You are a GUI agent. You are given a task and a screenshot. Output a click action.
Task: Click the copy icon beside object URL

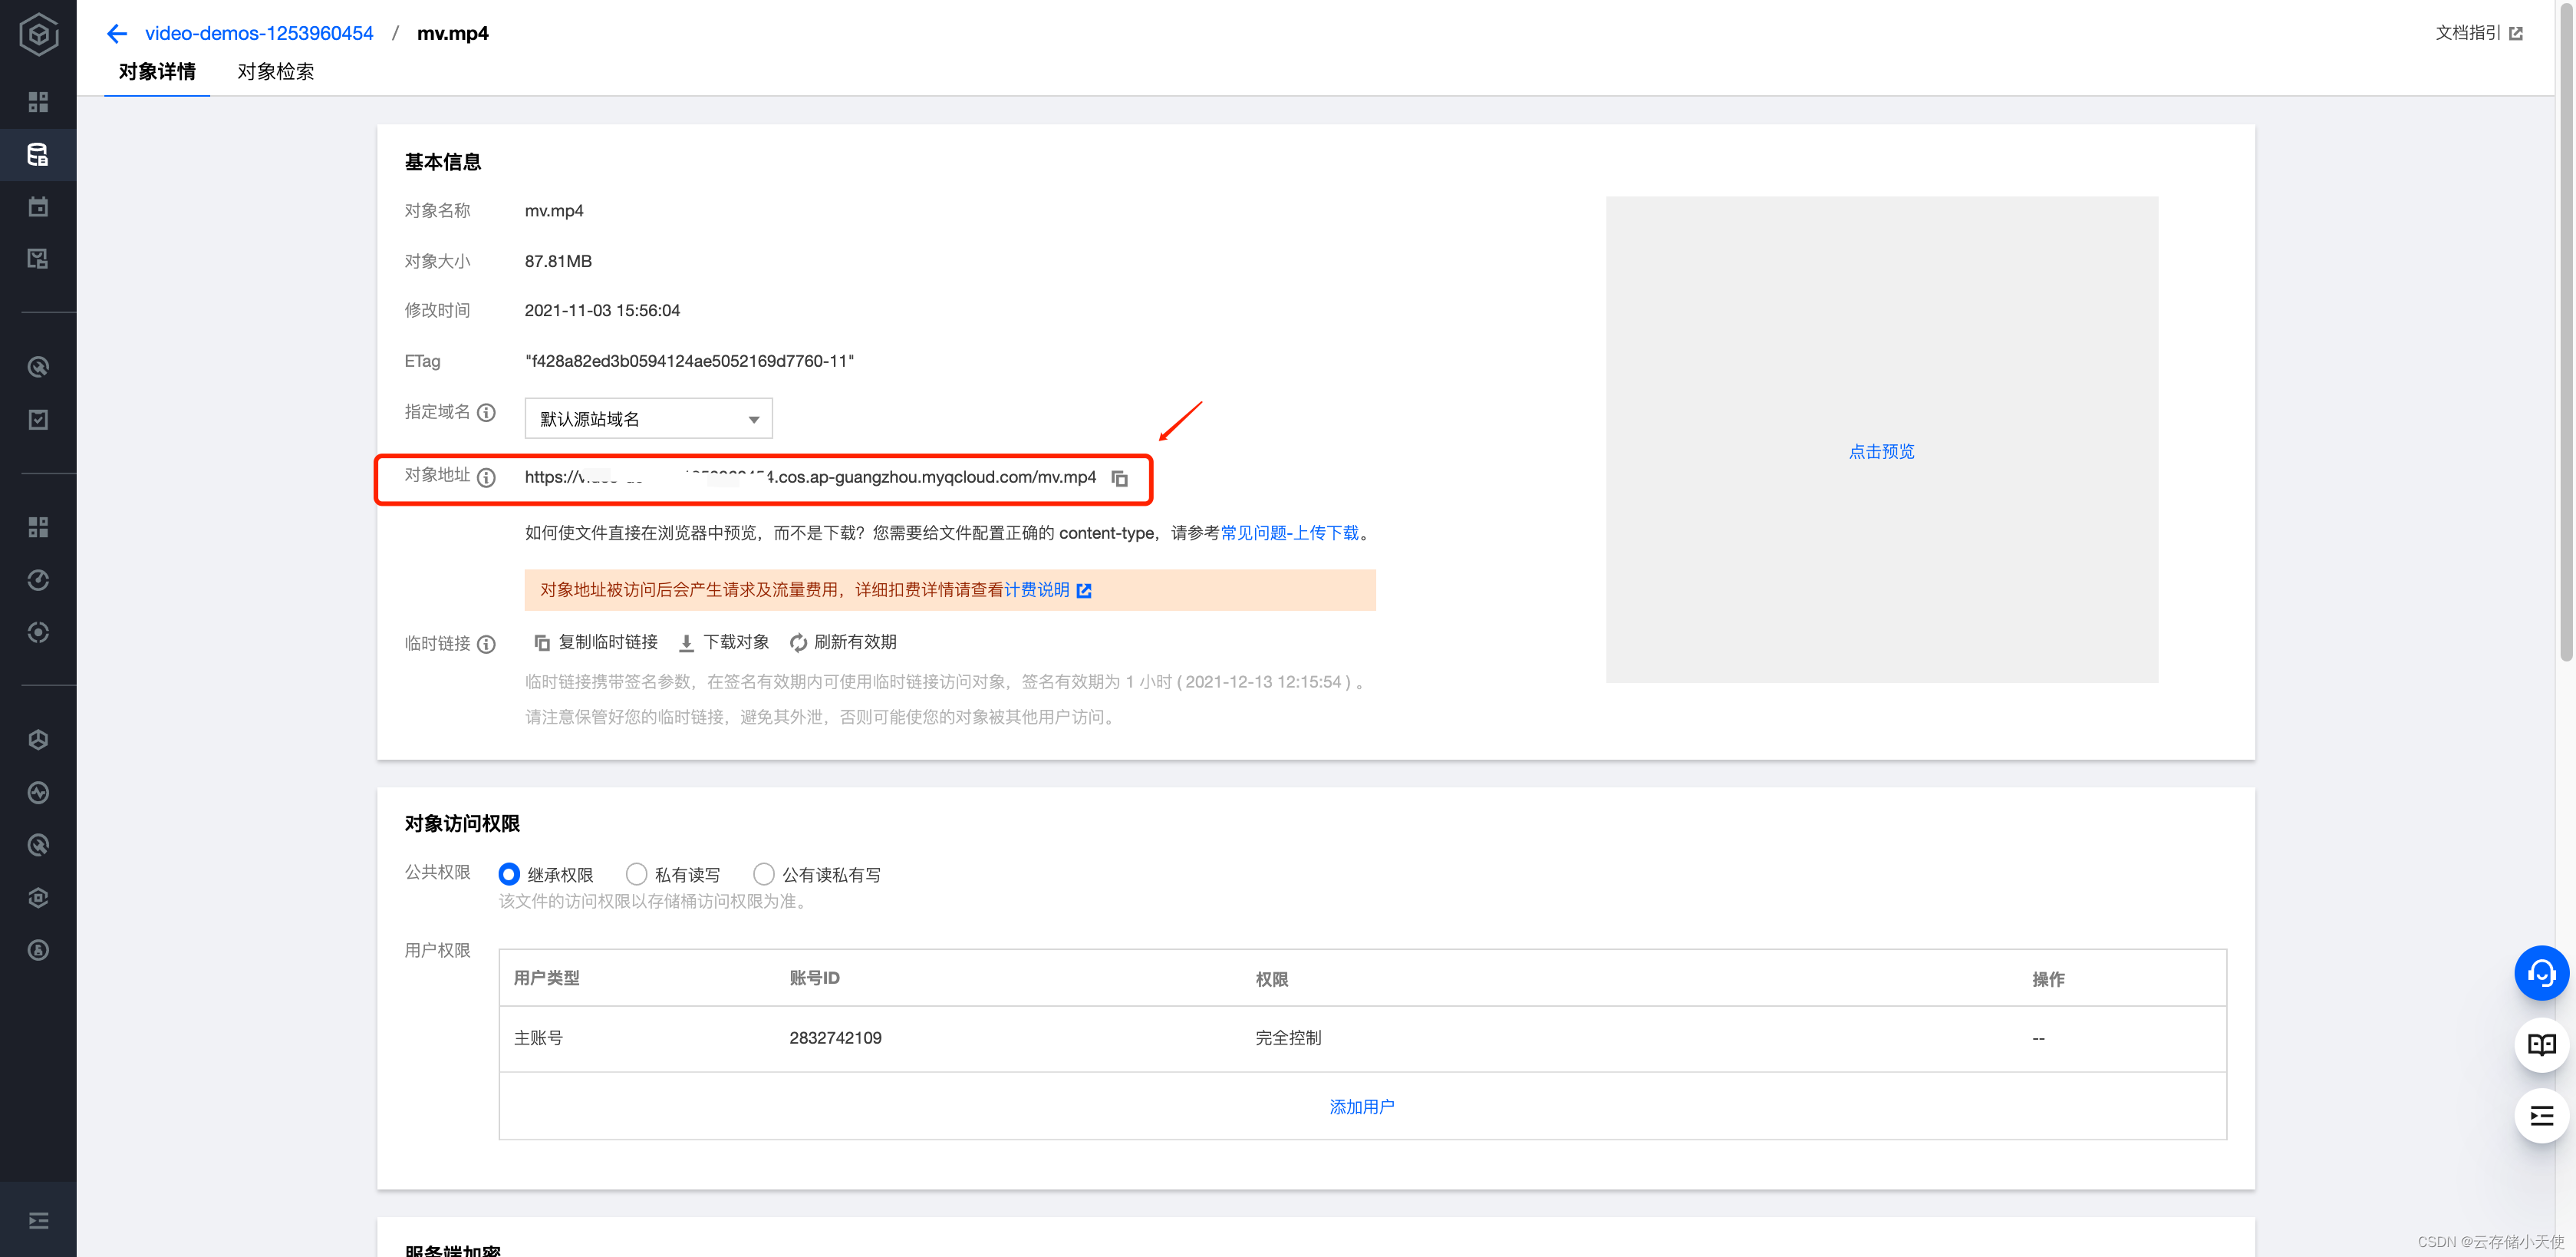(1119, 479)
